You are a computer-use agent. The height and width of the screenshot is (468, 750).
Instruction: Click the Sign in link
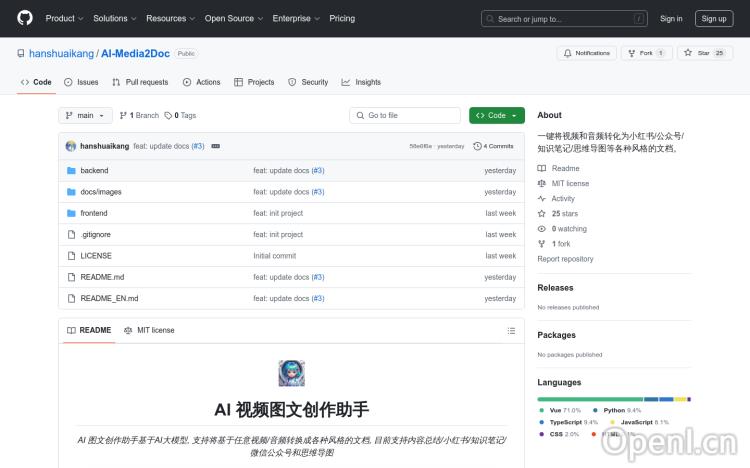click(671, 19)
